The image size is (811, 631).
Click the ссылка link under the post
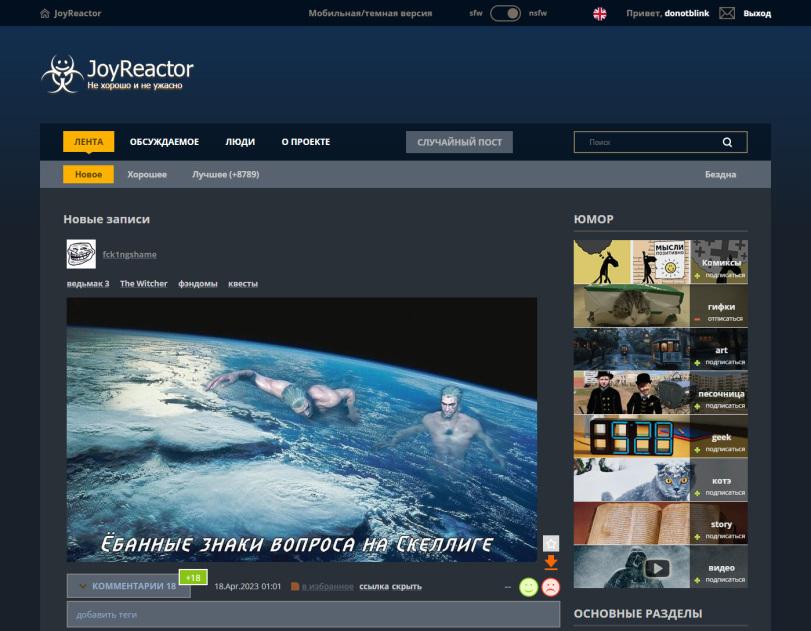click(x=373, y=587)
